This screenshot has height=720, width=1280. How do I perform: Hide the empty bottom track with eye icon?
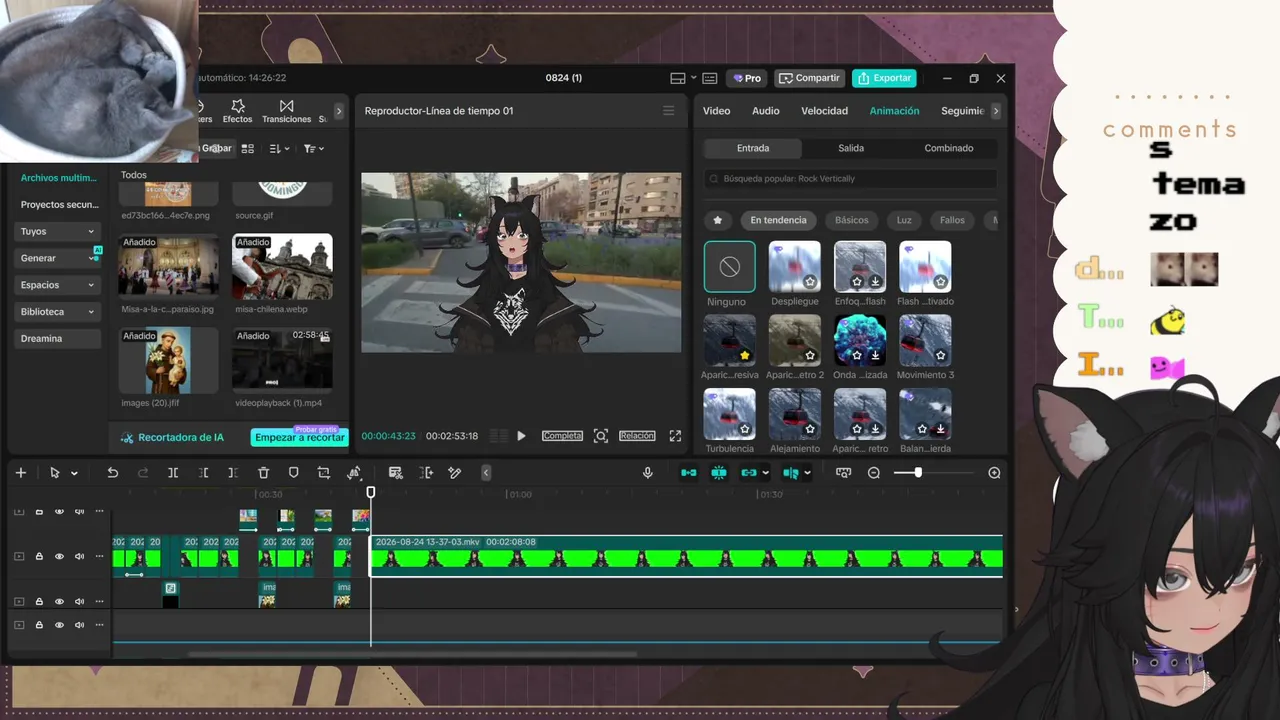(59, 625)
